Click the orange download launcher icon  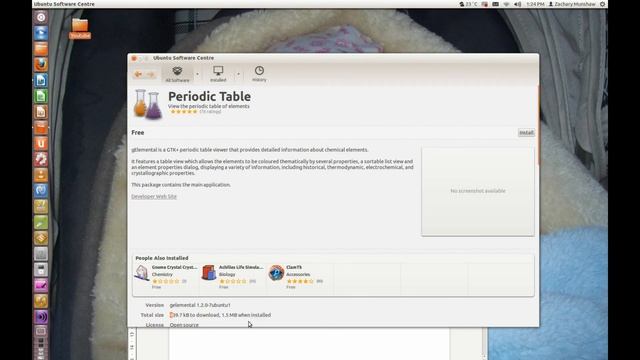click(x=41, y=175)
